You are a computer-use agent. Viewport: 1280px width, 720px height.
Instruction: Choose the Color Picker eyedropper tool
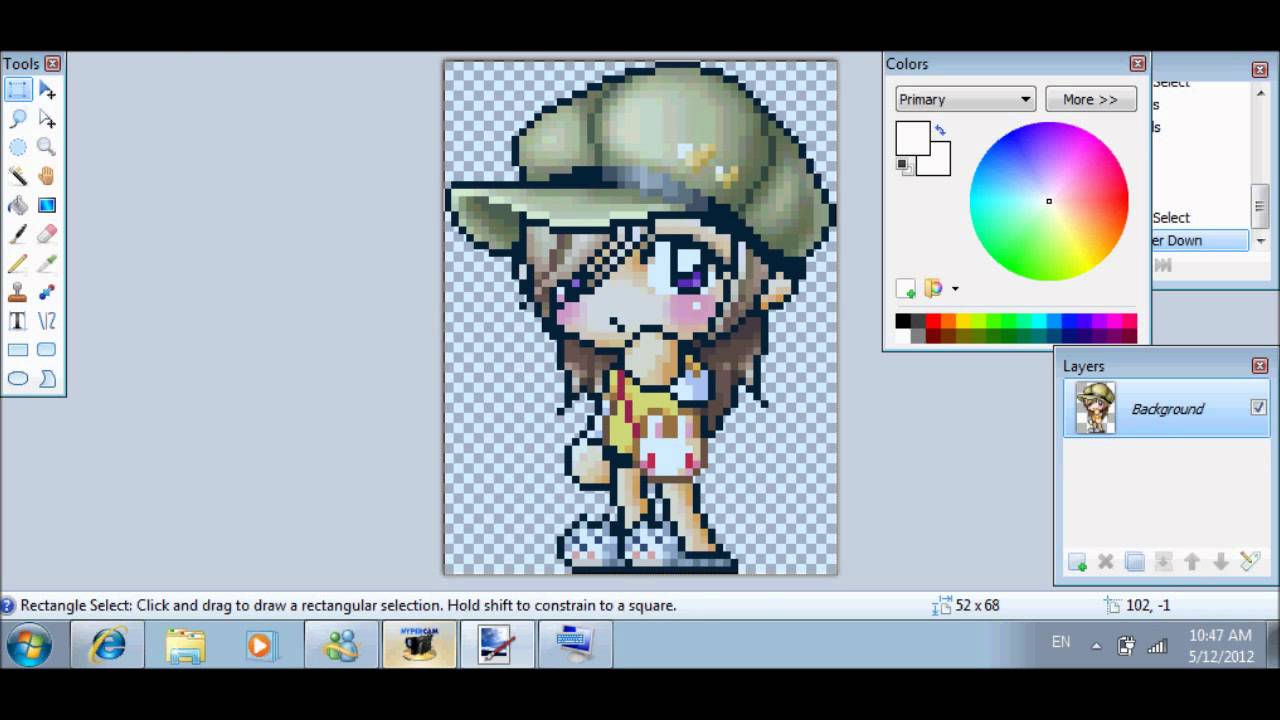(x=47, y=263)
